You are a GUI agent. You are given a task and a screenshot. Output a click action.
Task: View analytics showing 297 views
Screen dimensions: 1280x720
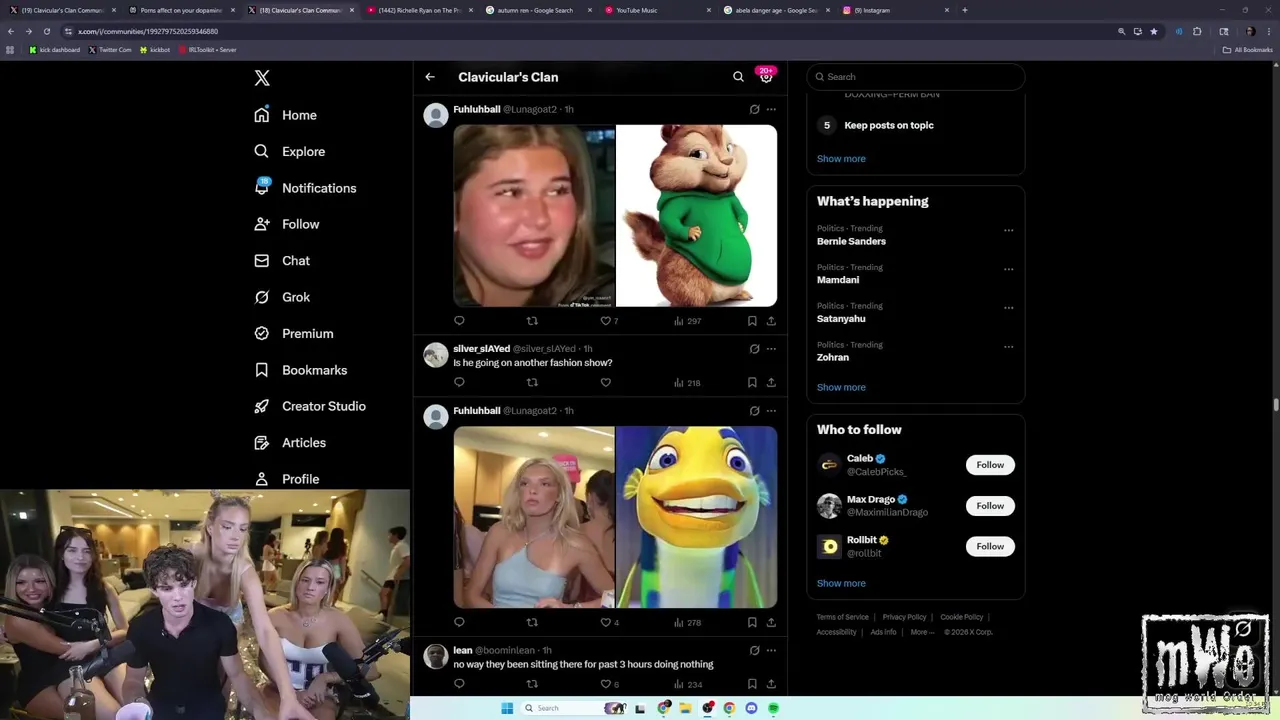click(x=687, y=321)
